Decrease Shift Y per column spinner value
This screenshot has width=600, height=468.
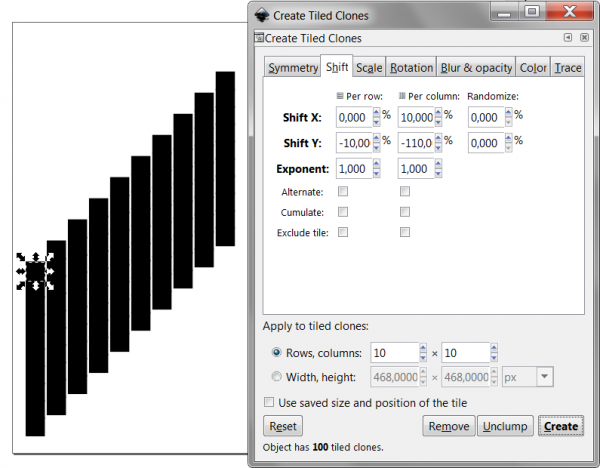[x=439, y=147]
